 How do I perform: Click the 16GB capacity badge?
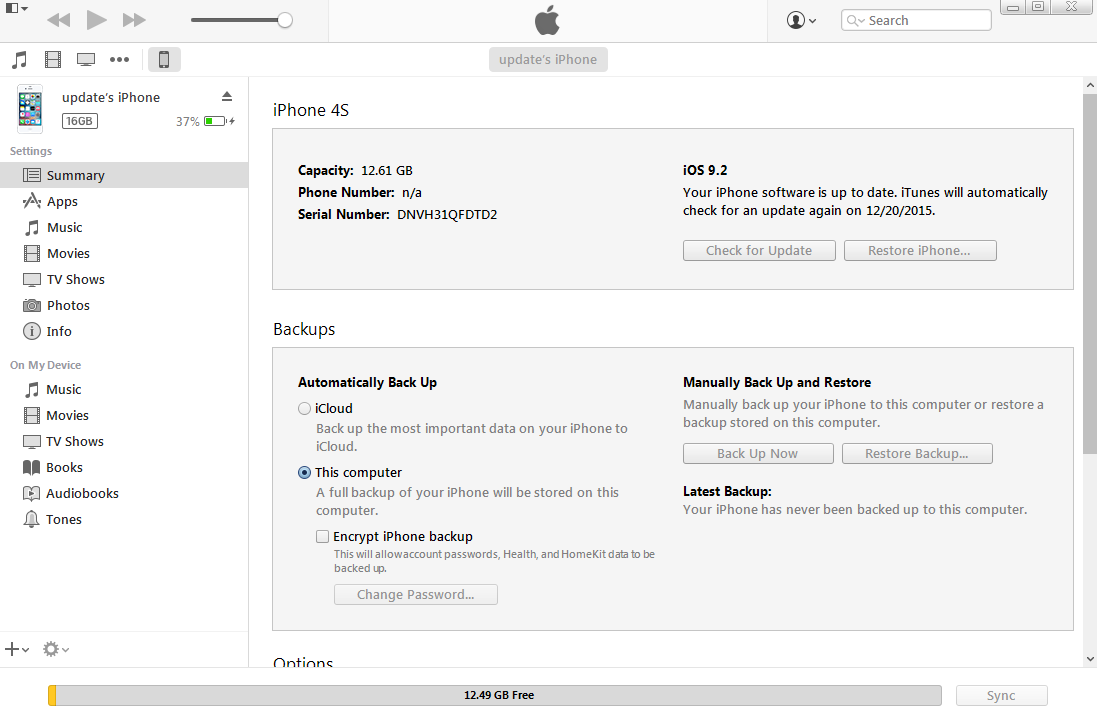click(x=80, y=121)
